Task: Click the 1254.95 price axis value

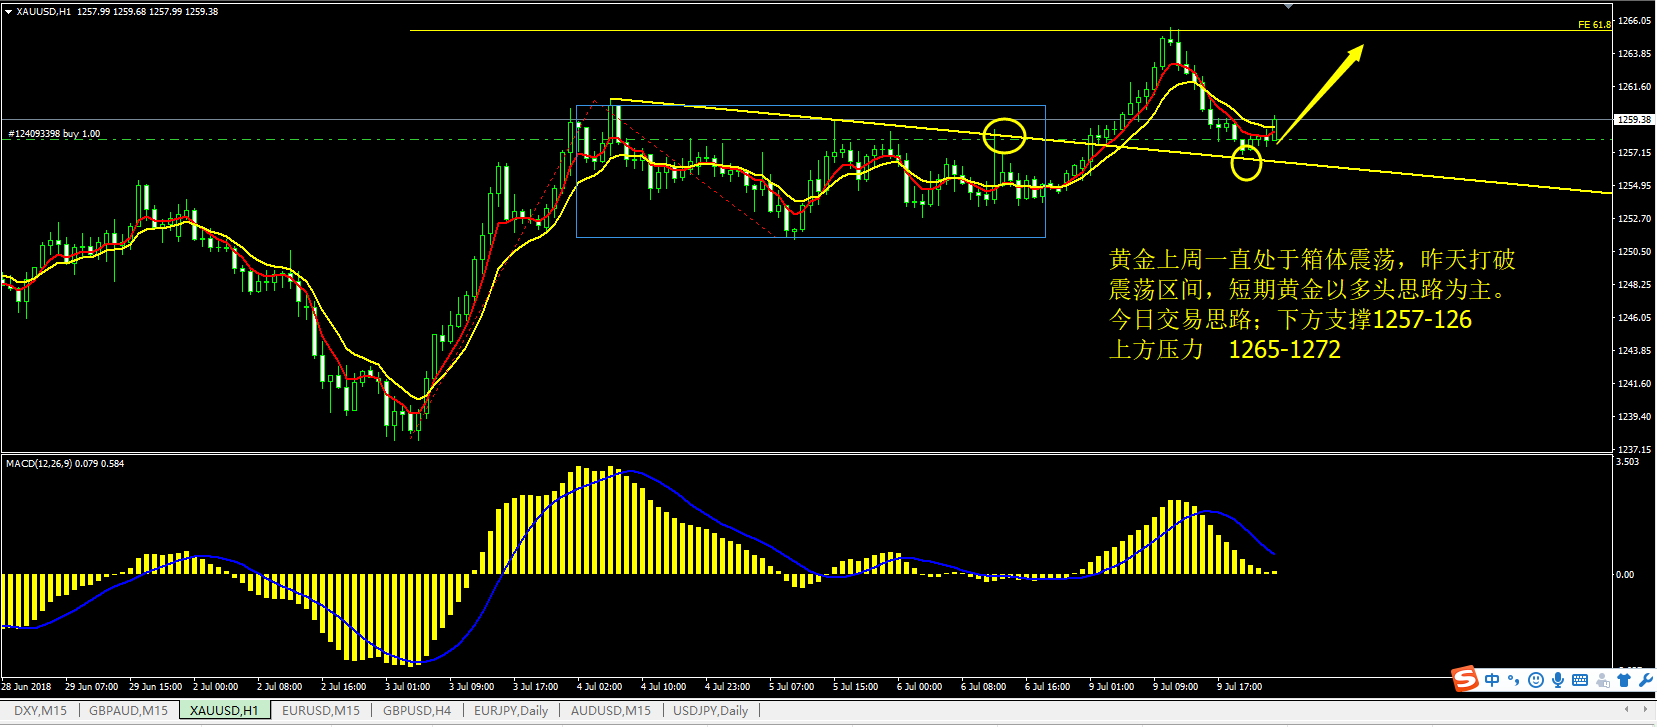Action: click(x=1634, y=186)
